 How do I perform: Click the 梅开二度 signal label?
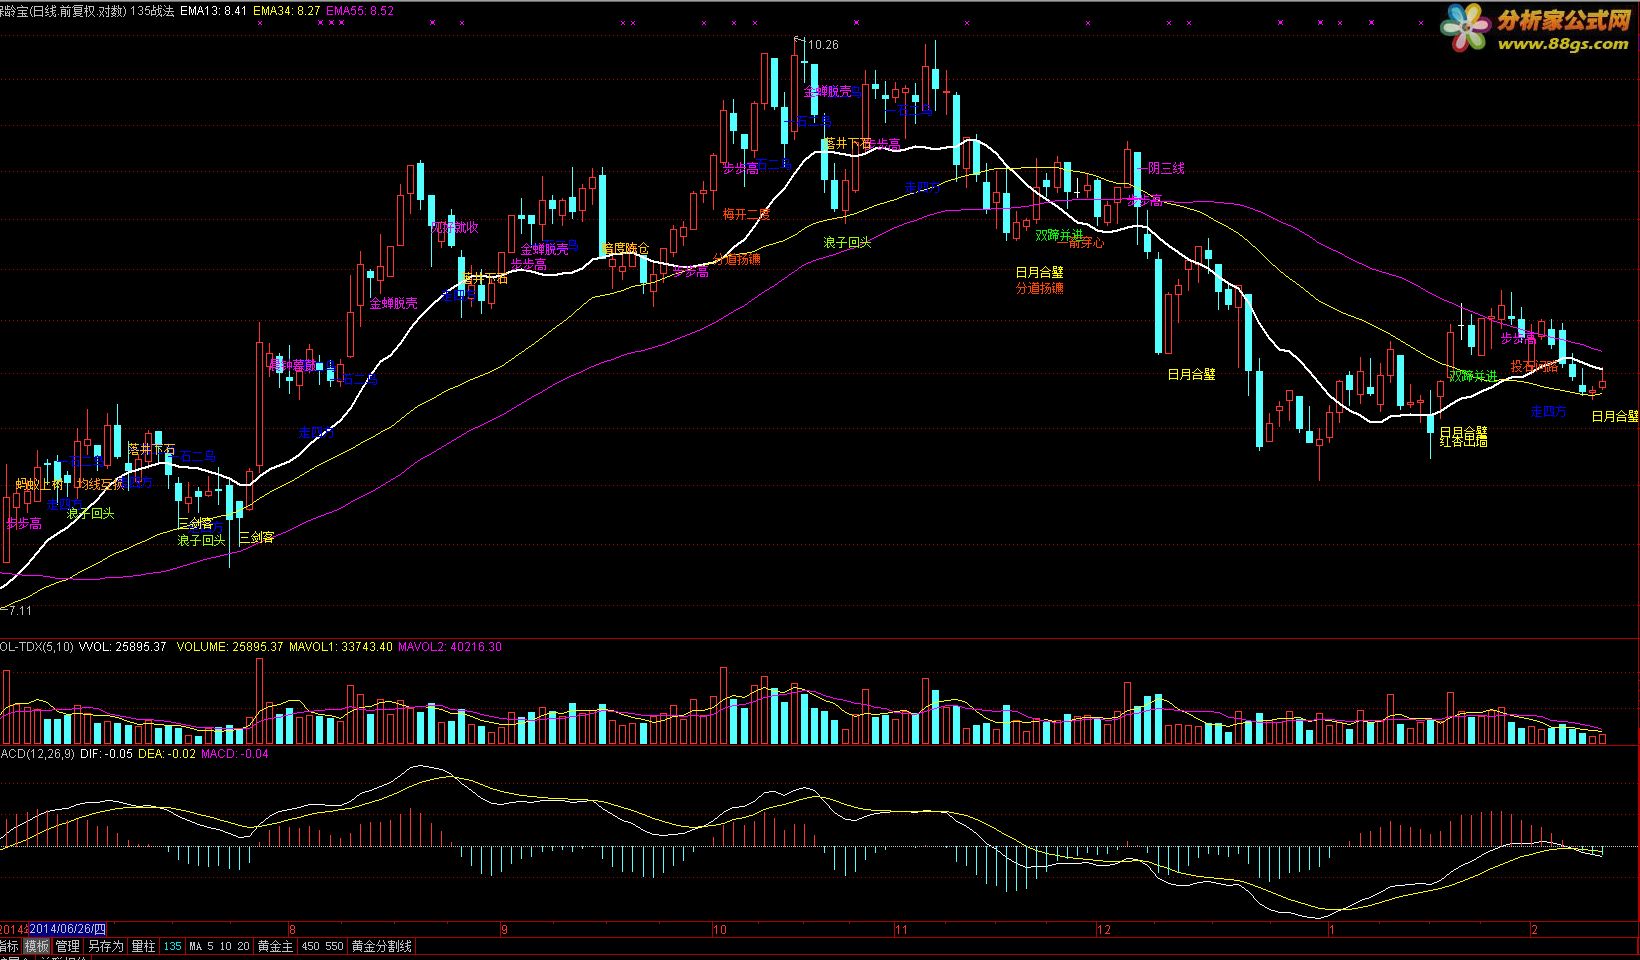tap(747, 214)
